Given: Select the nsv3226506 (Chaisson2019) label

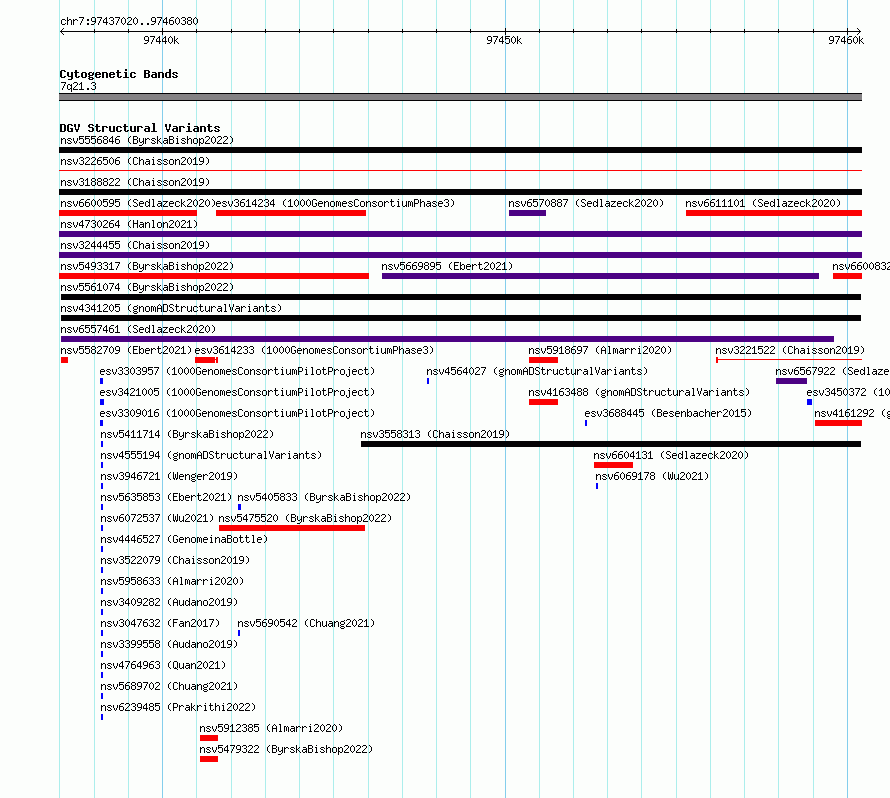Looking at the screenshot, I should 135,161.
